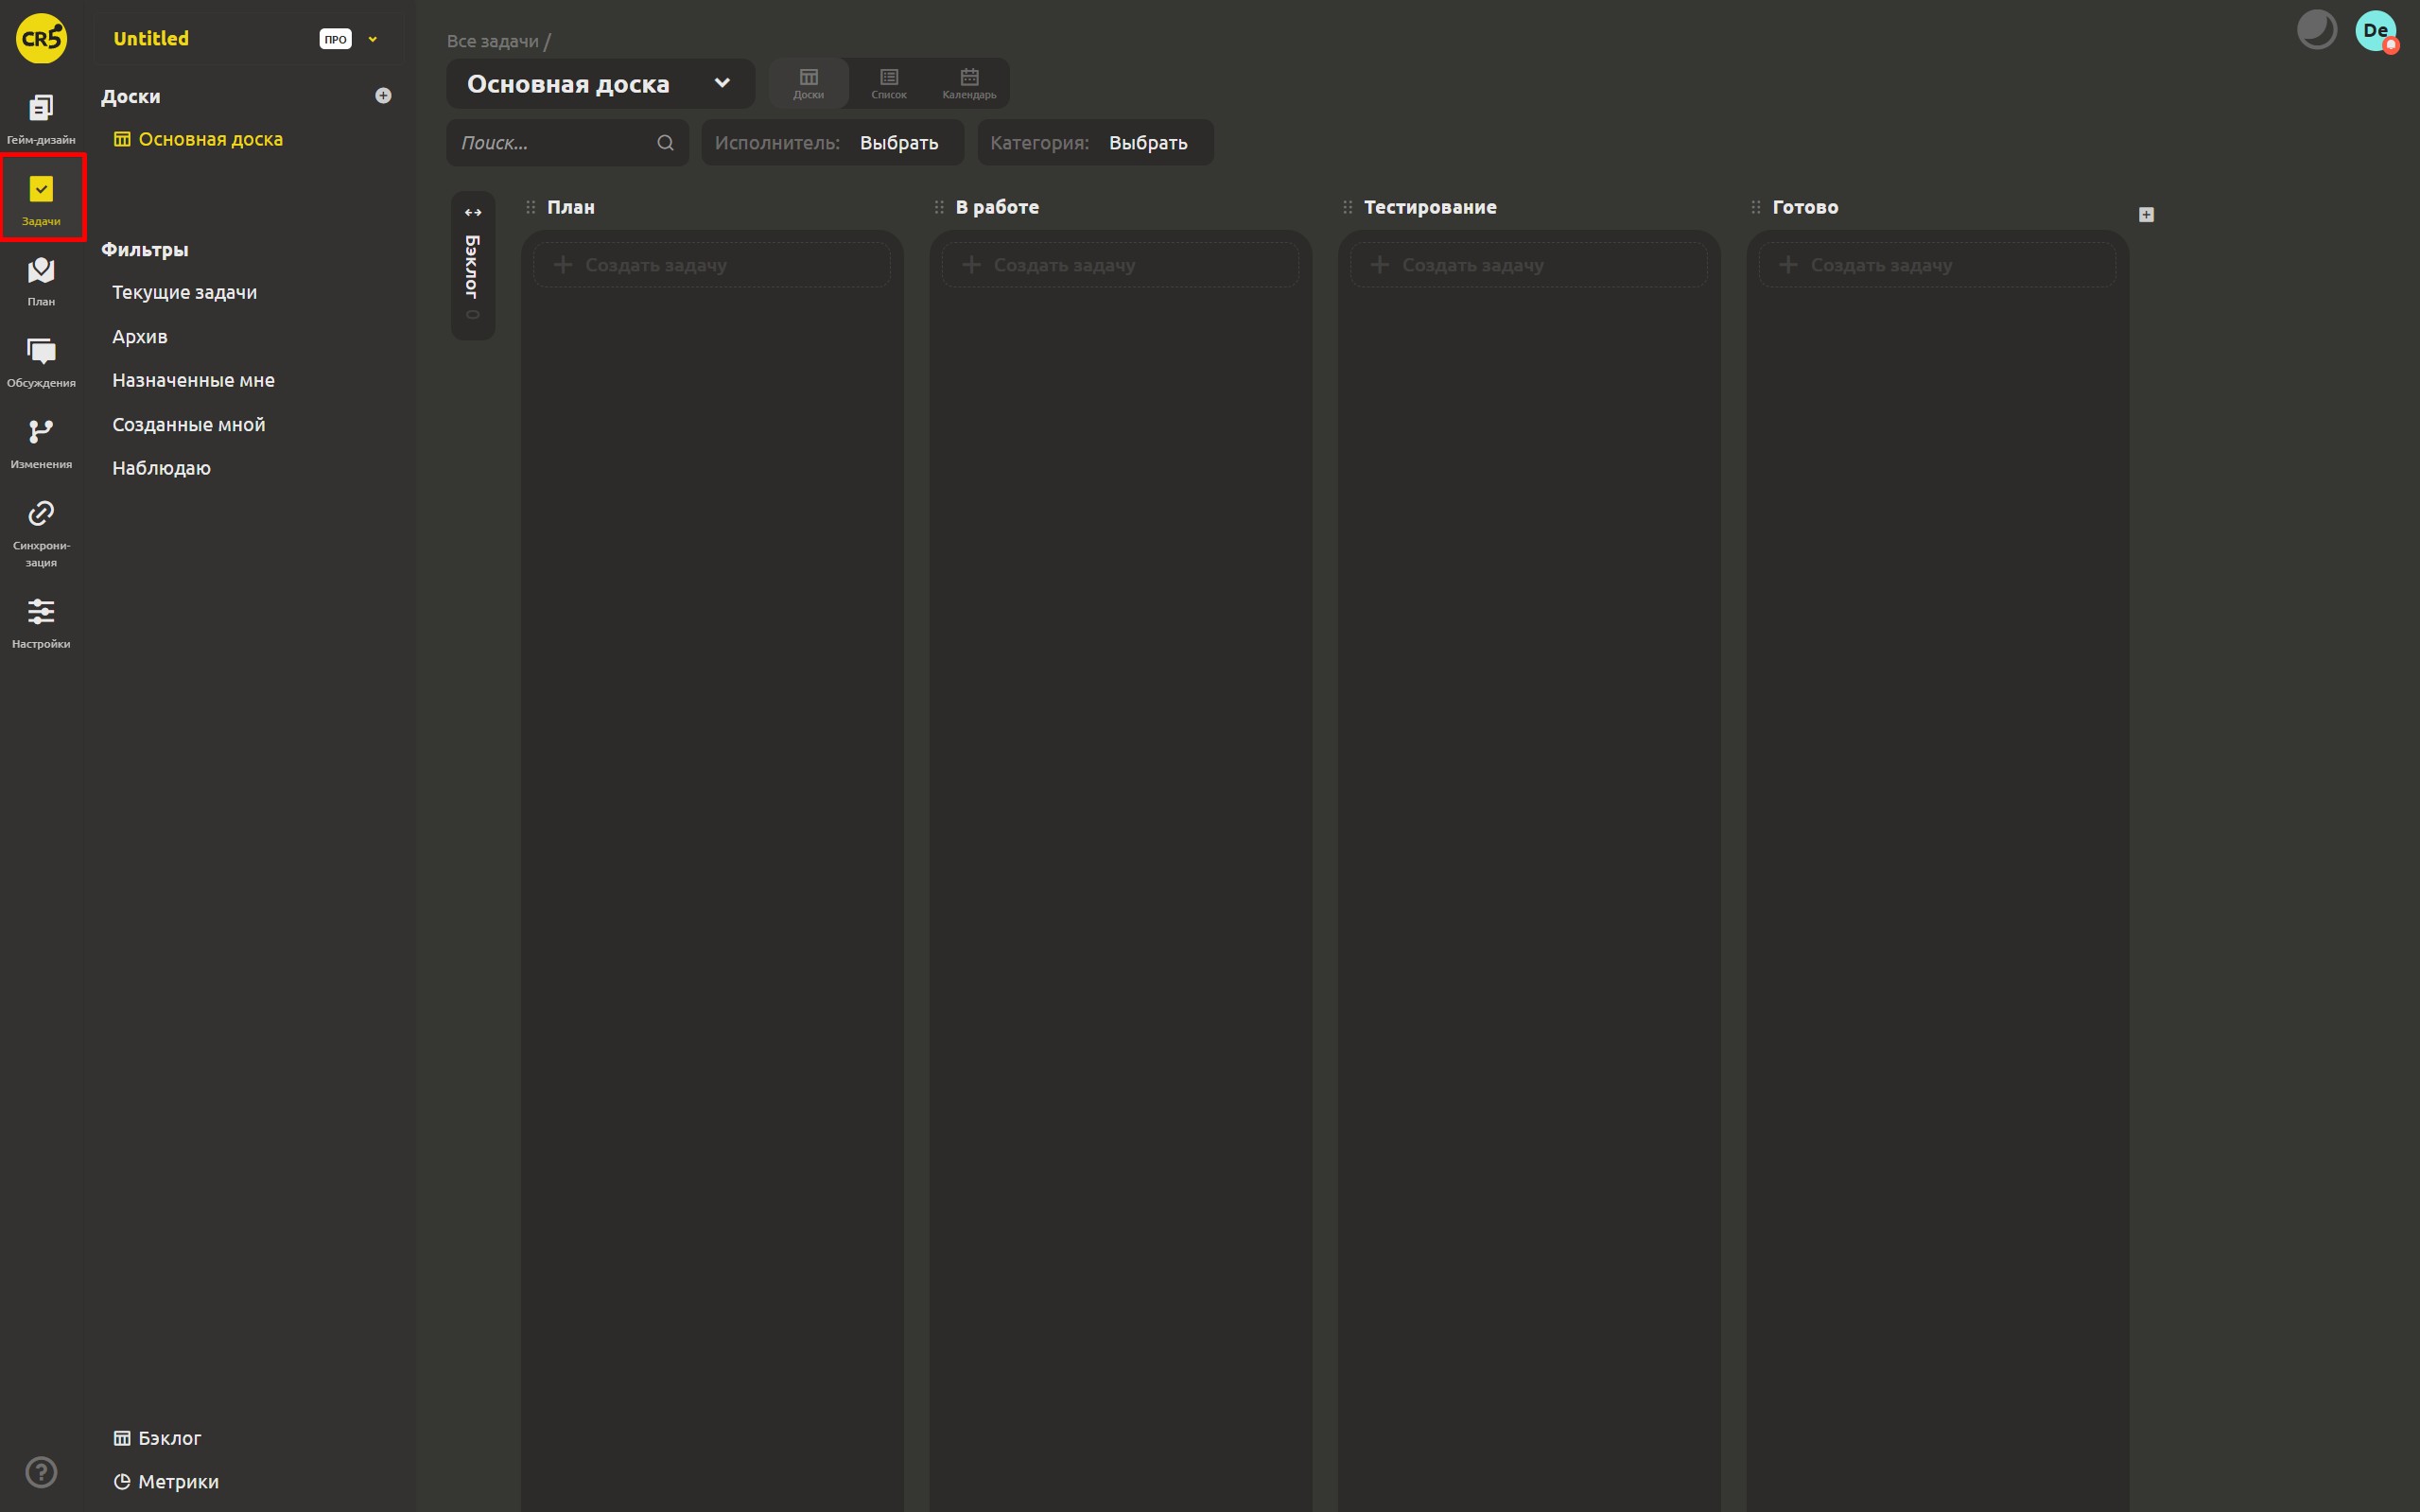Open the Исполнитель filter dropdown
Viewport: 2420px width, 1512px height.
click(x=833, y=143)
